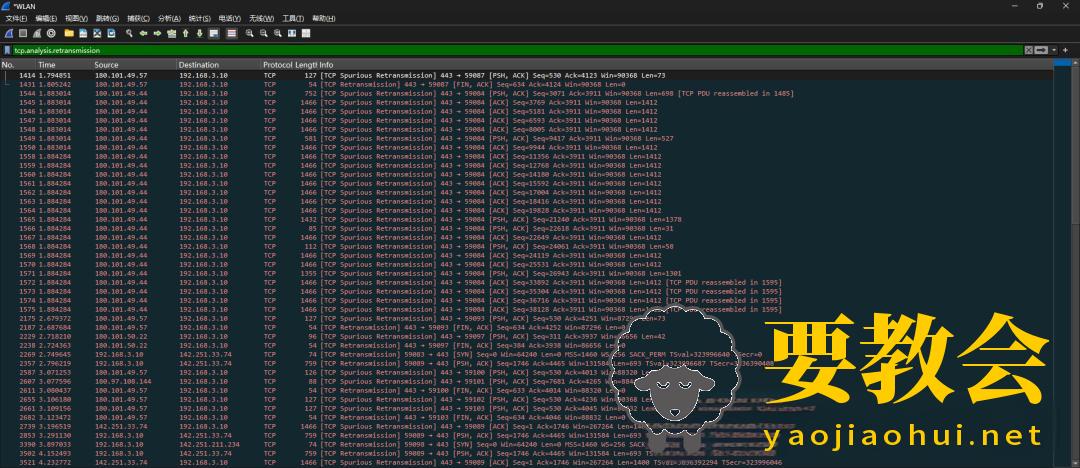Jump to the first packet

(185, 33)
